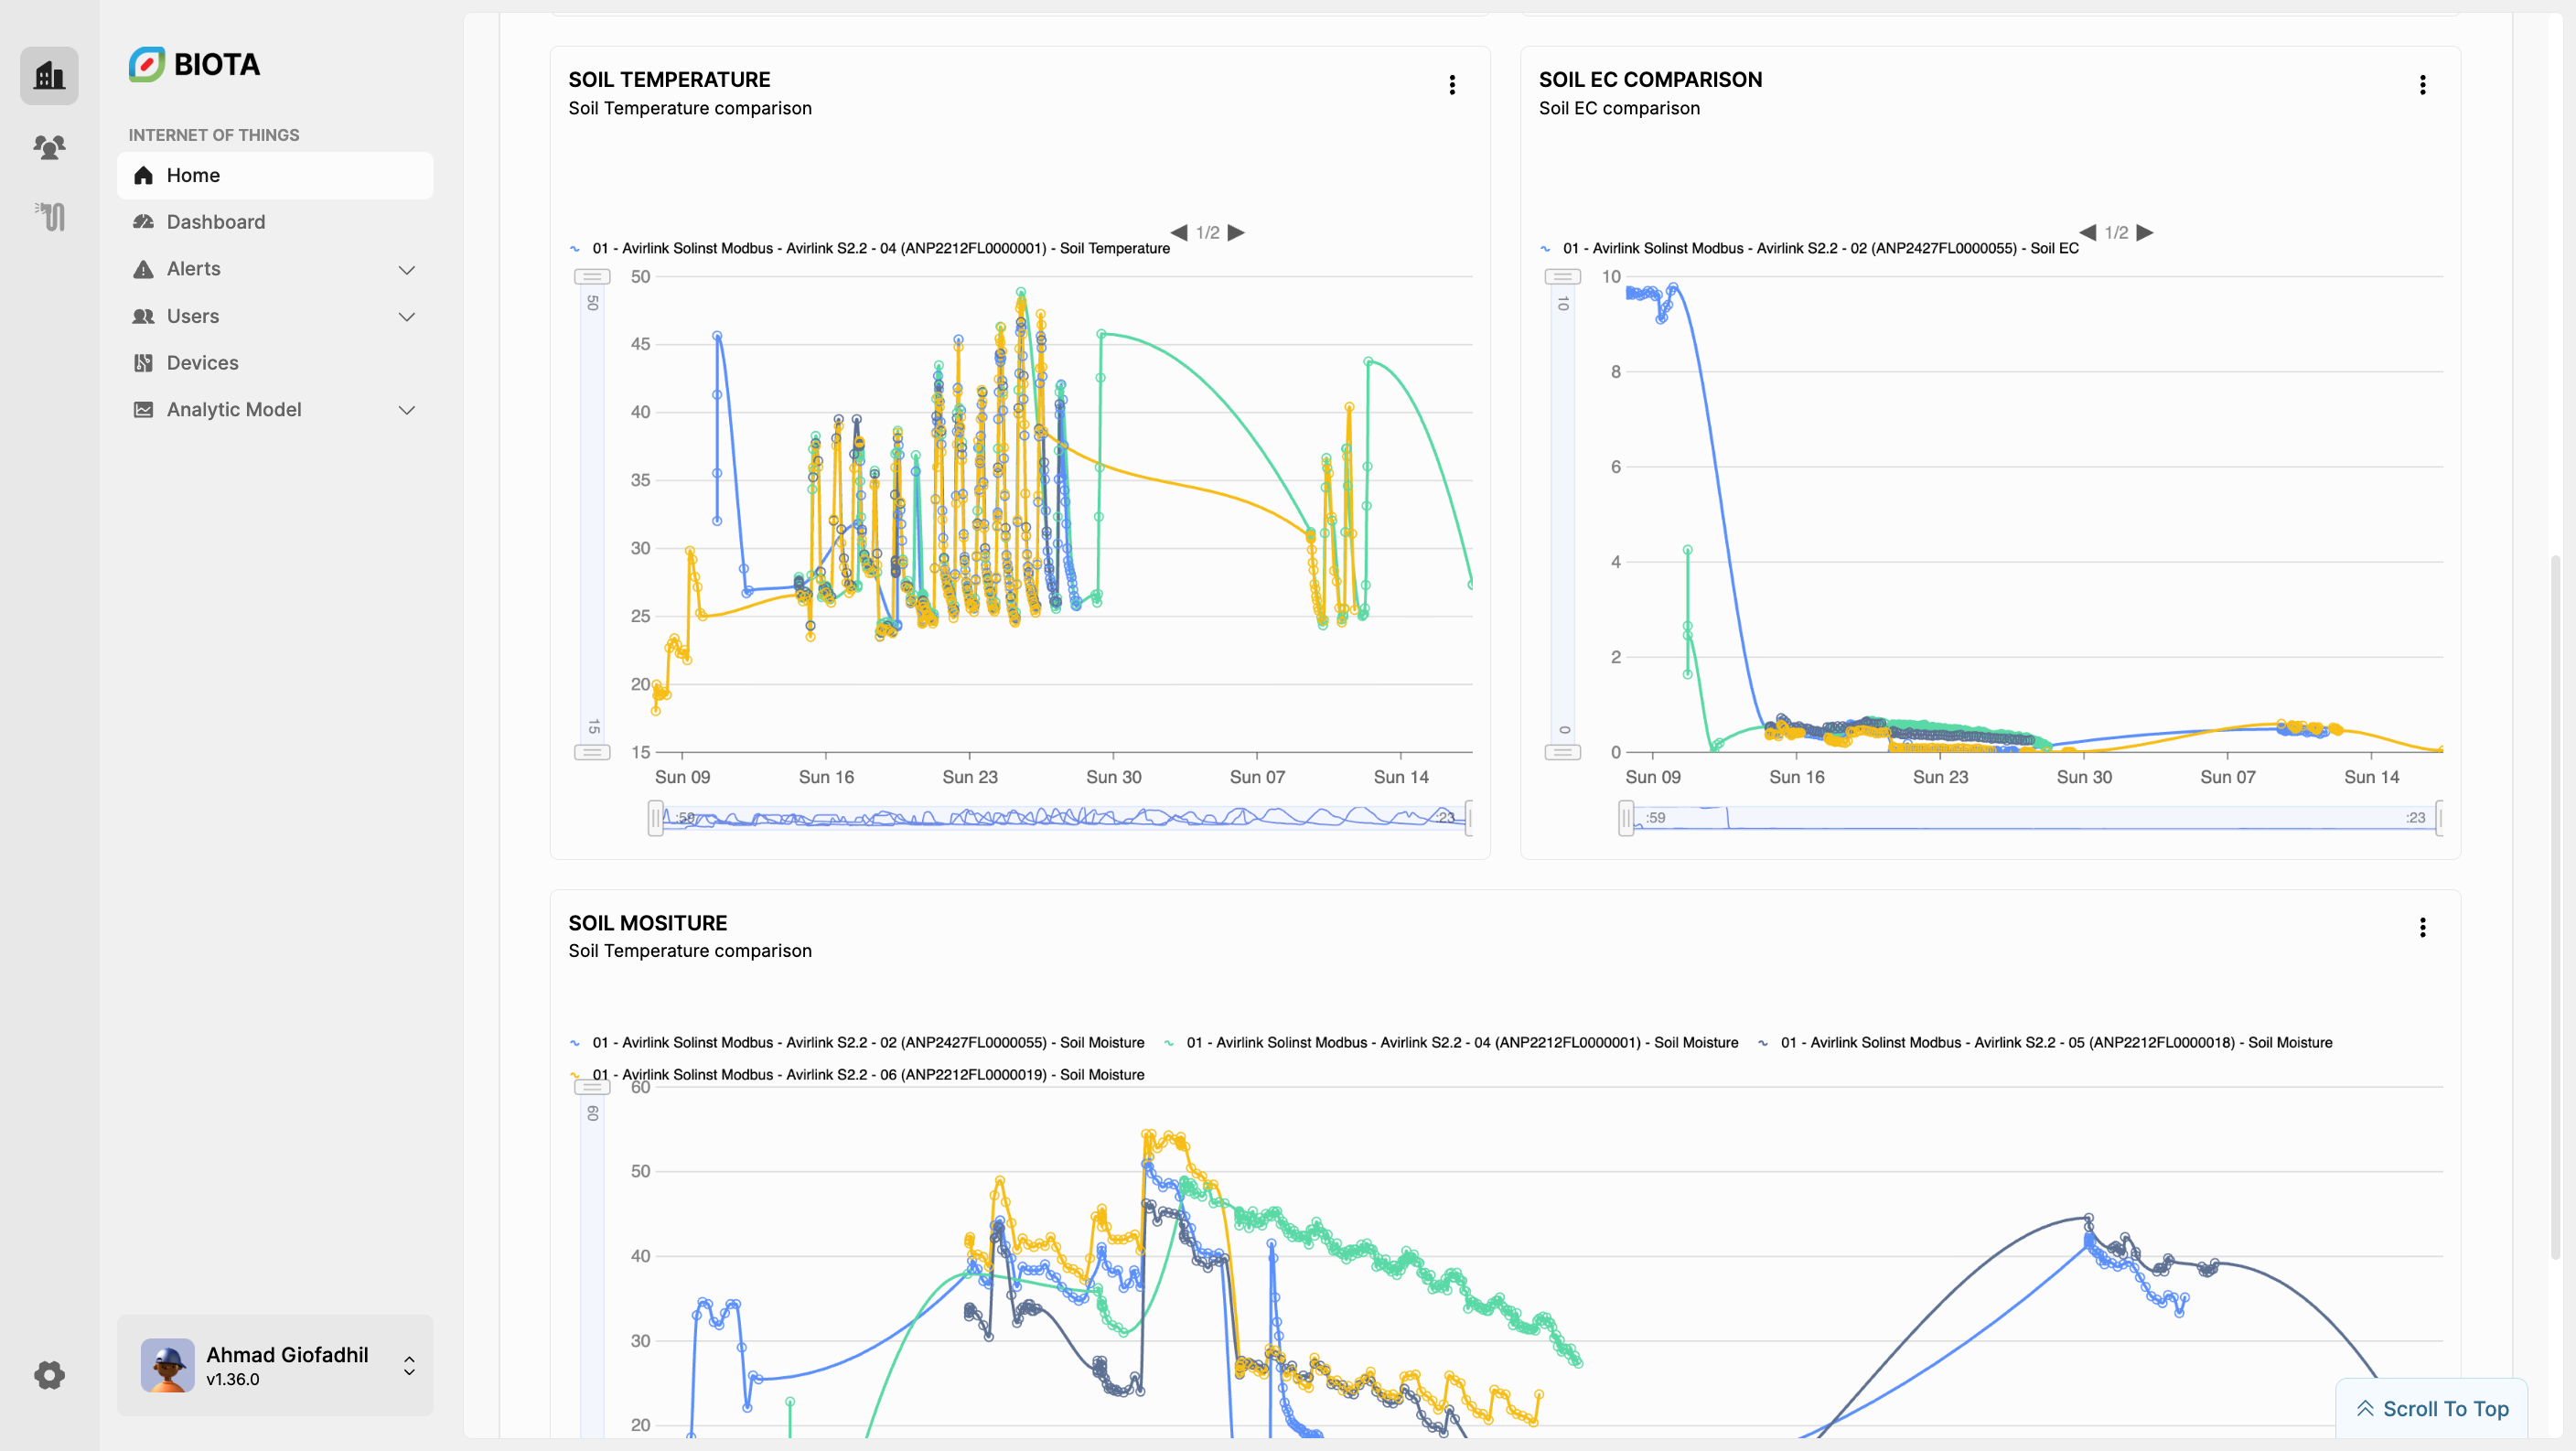Click the BIOTA logo
The height and width of the screenshot is (1451, 2576).
(195, 64)
